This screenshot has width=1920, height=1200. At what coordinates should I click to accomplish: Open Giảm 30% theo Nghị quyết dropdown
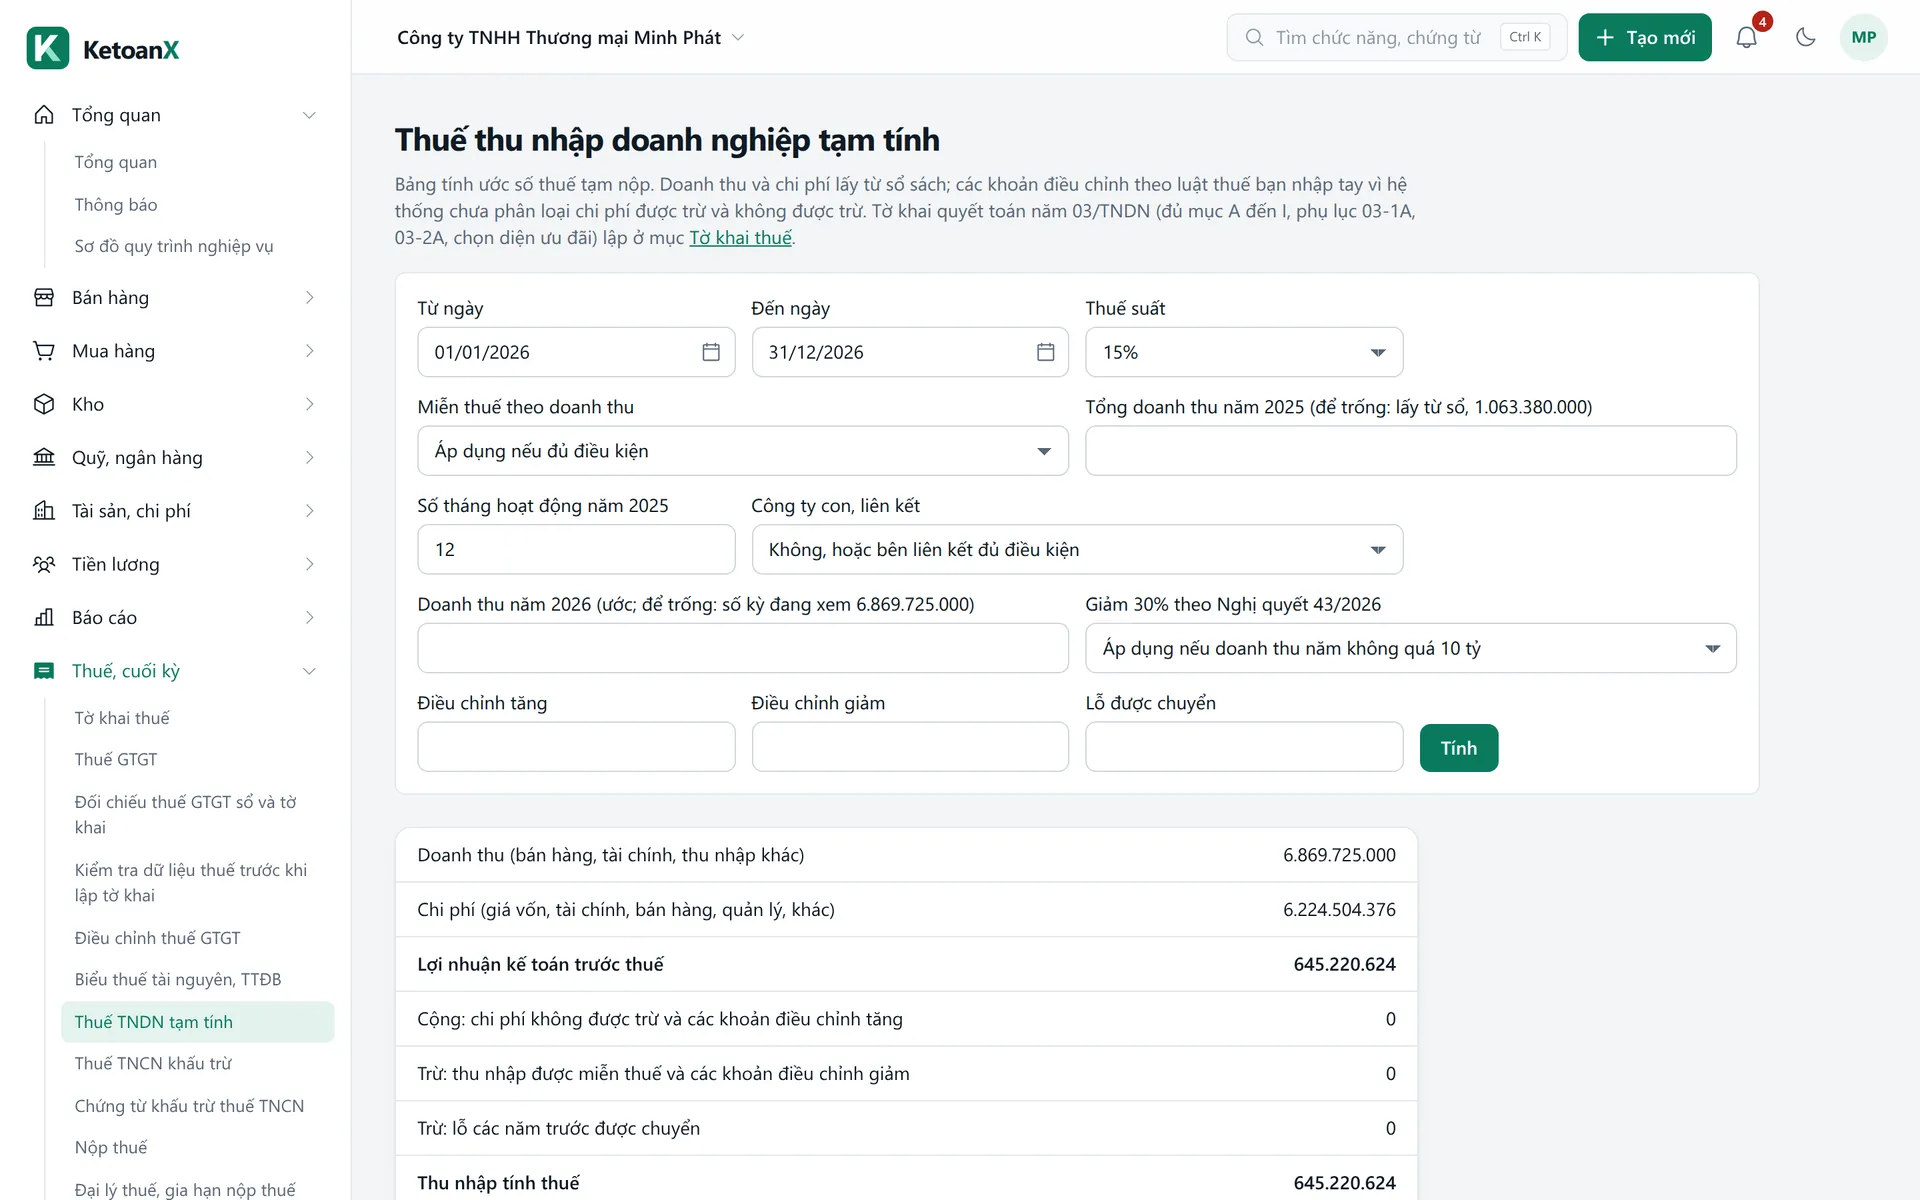pos(1411,648)
